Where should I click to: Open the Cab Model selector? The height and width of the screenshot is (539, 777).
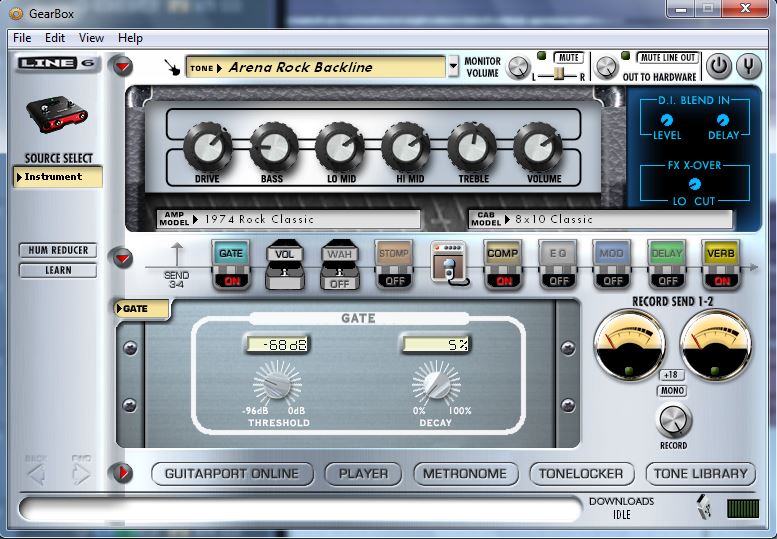click(x=600, y=219)
